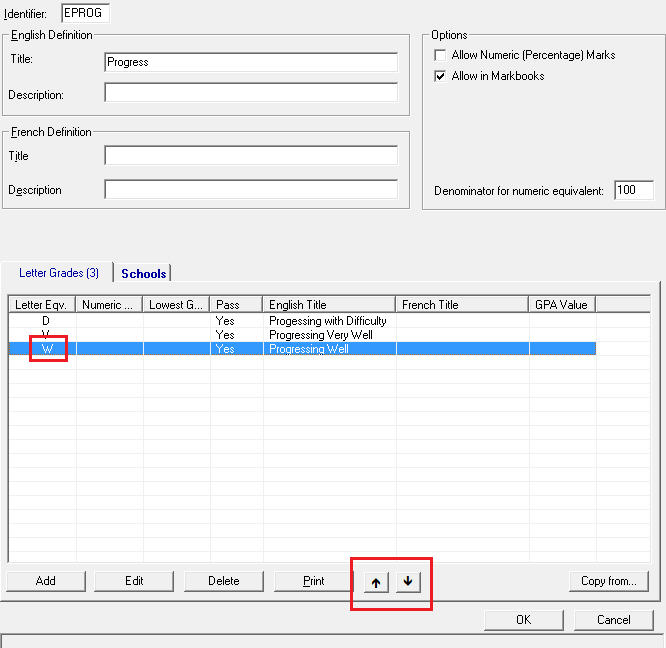Image resolution: width=666 pixels, height=648 pixels.
Task: Click the English Description input field
Action: click(x=250, y=93)
